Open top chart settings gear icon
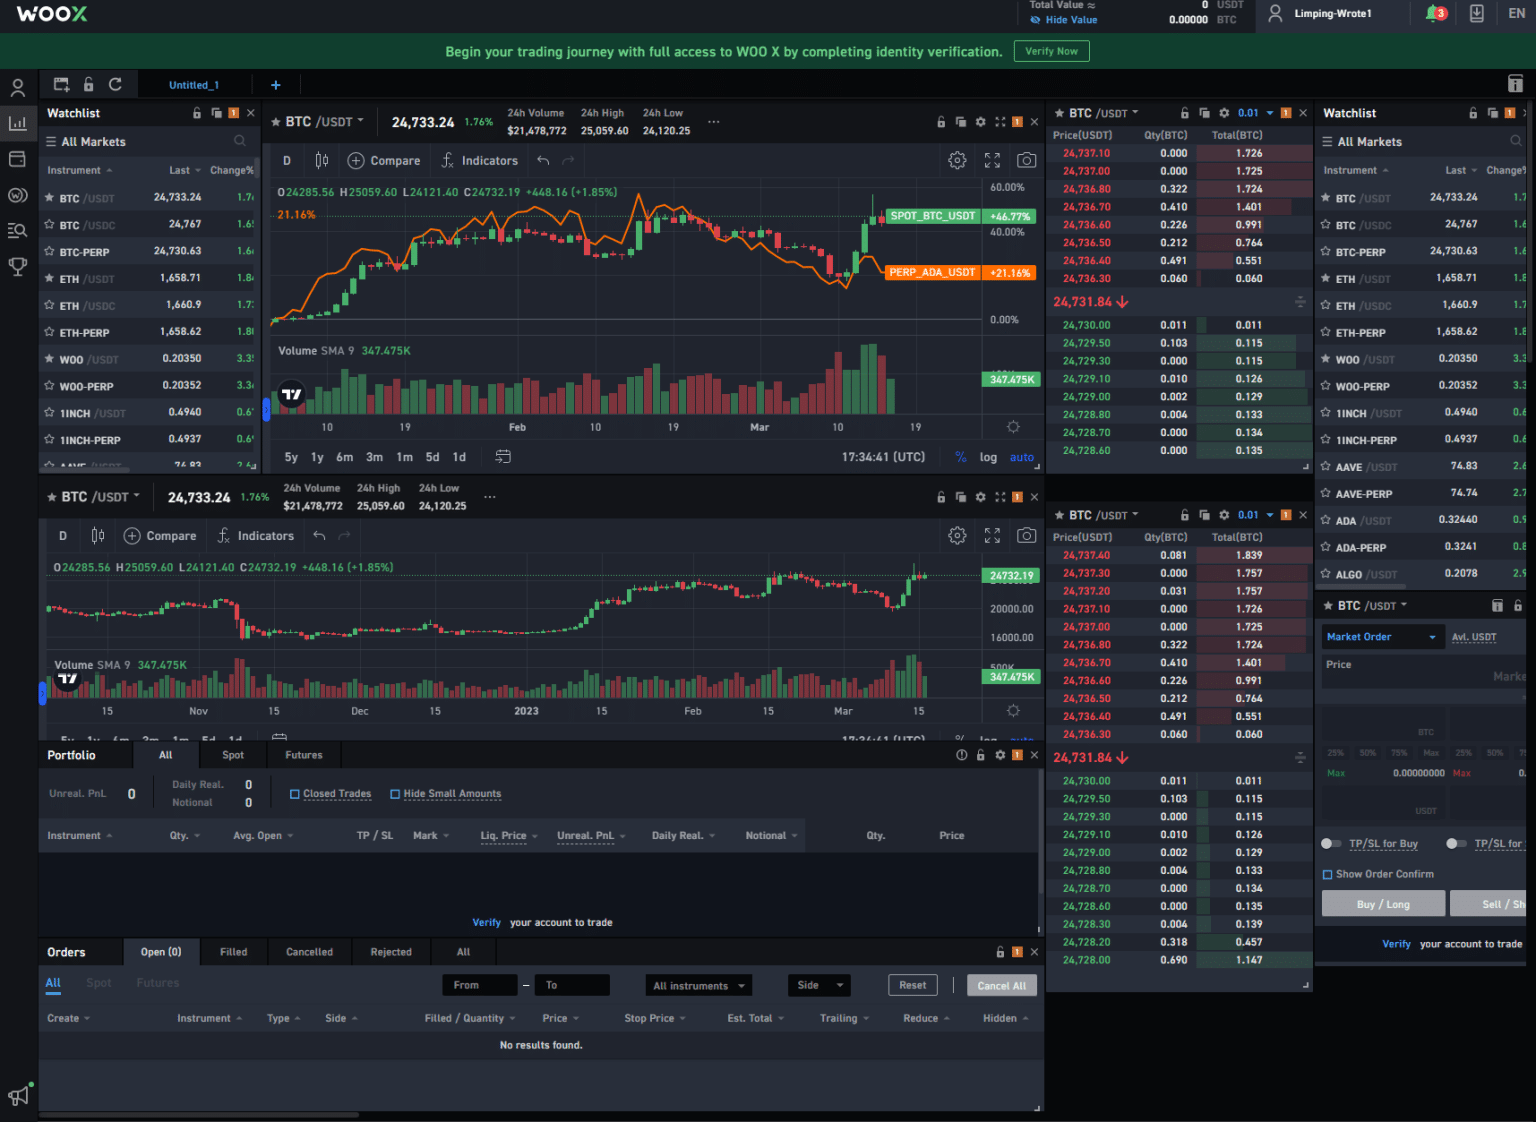The height and width of the screenshot is (1122, 1536). 957,160
